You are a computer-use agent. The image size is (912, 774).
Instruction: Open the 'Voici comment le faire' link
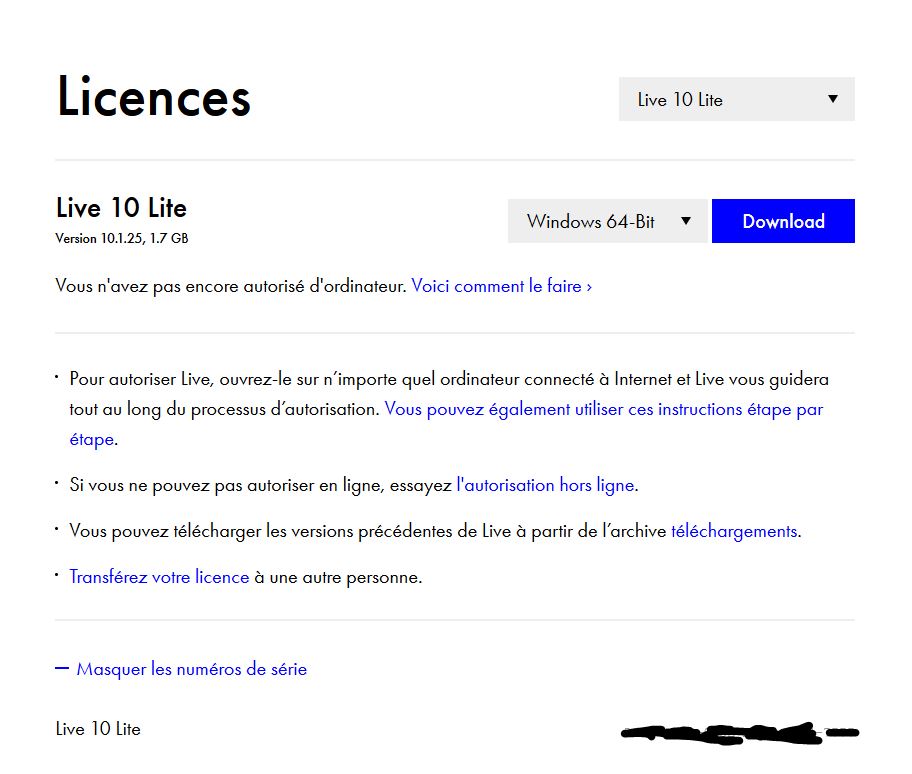pos(501,286)
